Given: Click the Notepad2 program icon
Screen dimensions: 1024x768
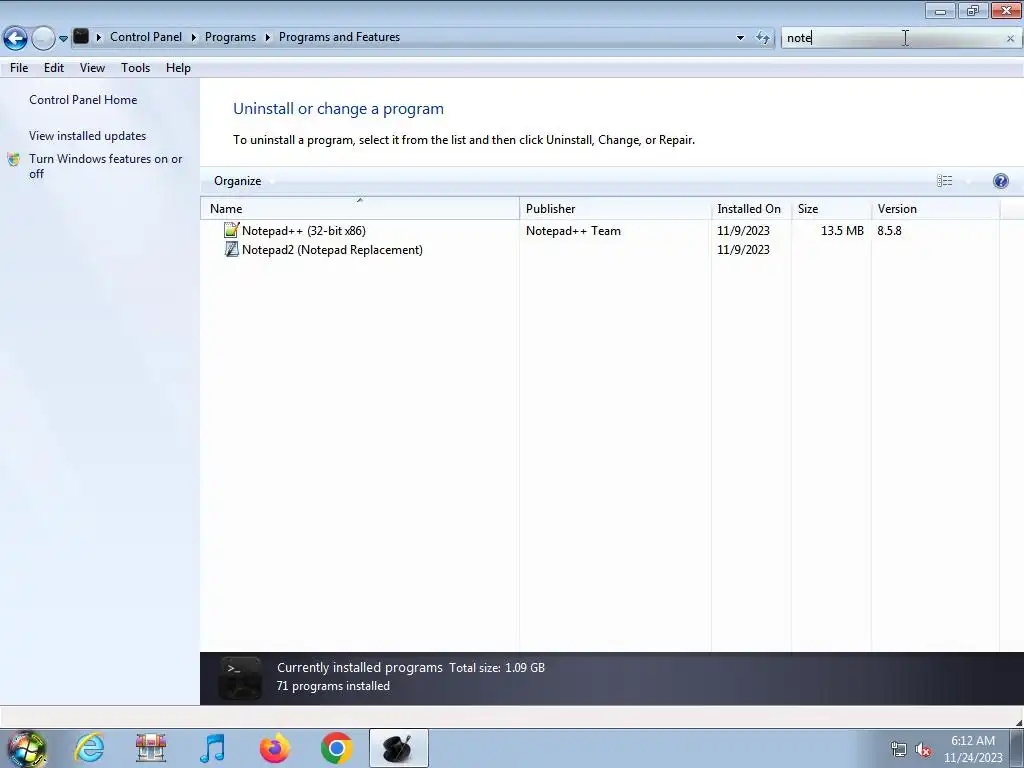Looking at the screenshot, I should pos(231,249).
